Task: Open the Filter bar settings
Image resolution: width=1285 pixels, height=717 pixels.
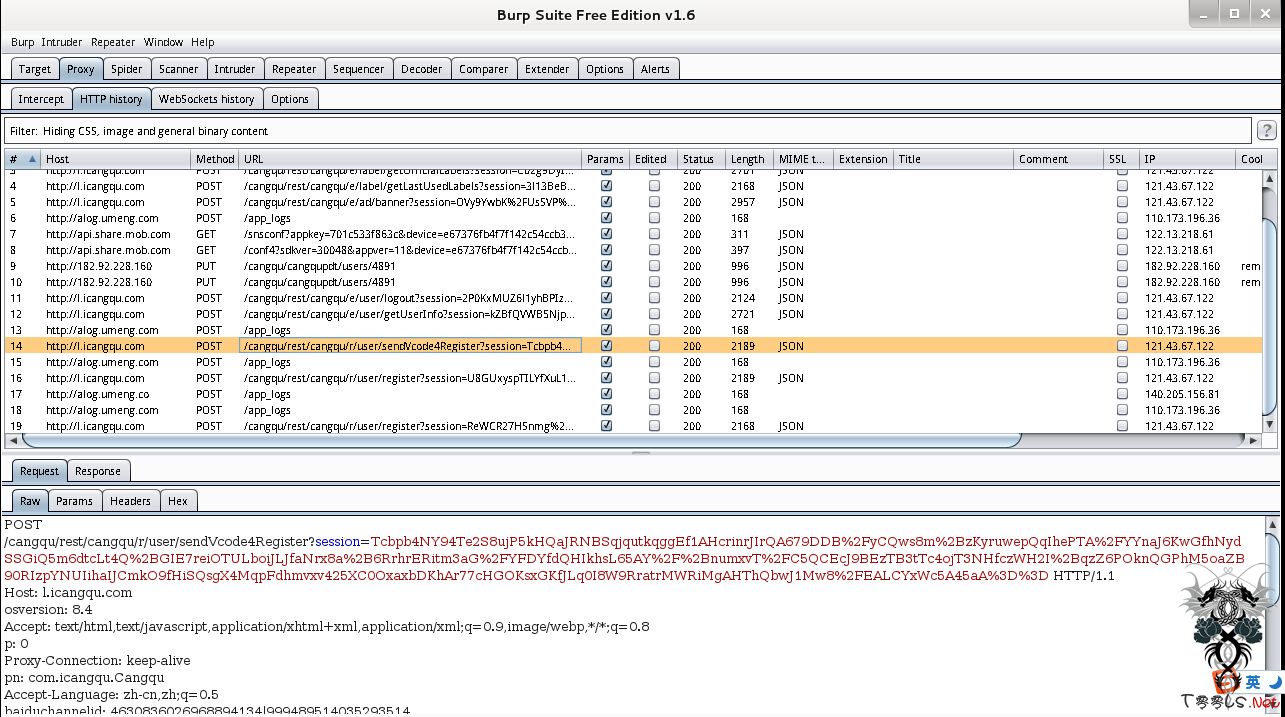Action: pyautogui.click(x=627, y=131)
